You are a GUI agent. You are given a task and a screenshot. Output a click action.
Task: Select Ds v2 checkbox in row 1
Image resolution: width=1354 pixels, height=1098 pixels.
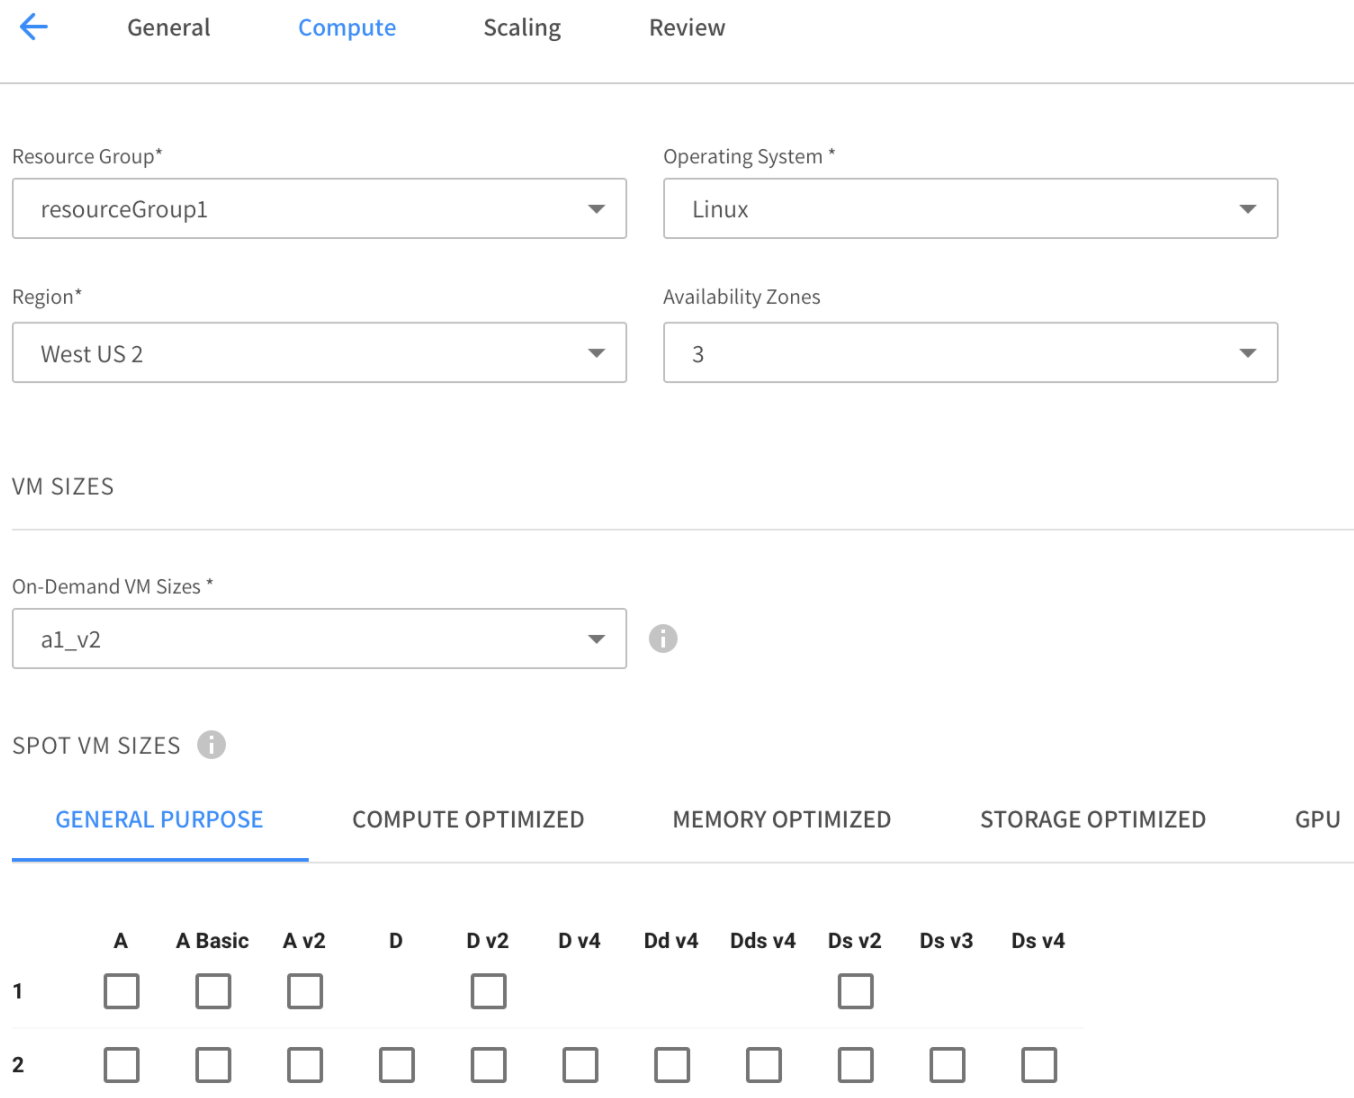pos(855,991)
